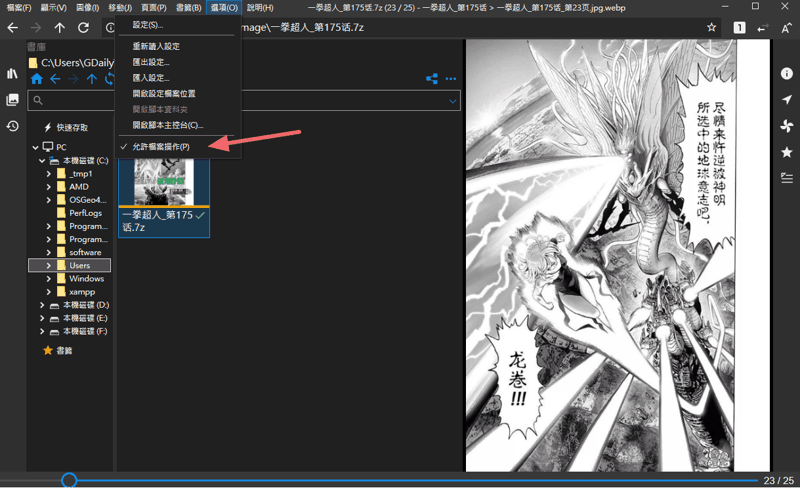
Task: Click the C:\Users\GDaily path label
Action: 77,63
